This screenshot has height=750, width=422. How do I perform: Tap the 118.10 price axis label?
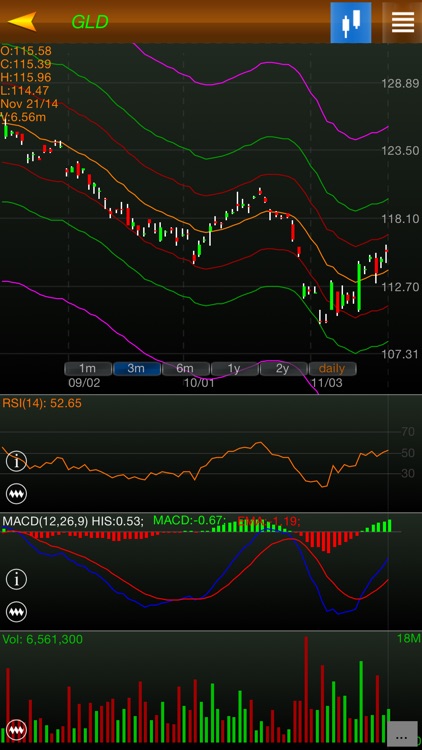(400, 219)
